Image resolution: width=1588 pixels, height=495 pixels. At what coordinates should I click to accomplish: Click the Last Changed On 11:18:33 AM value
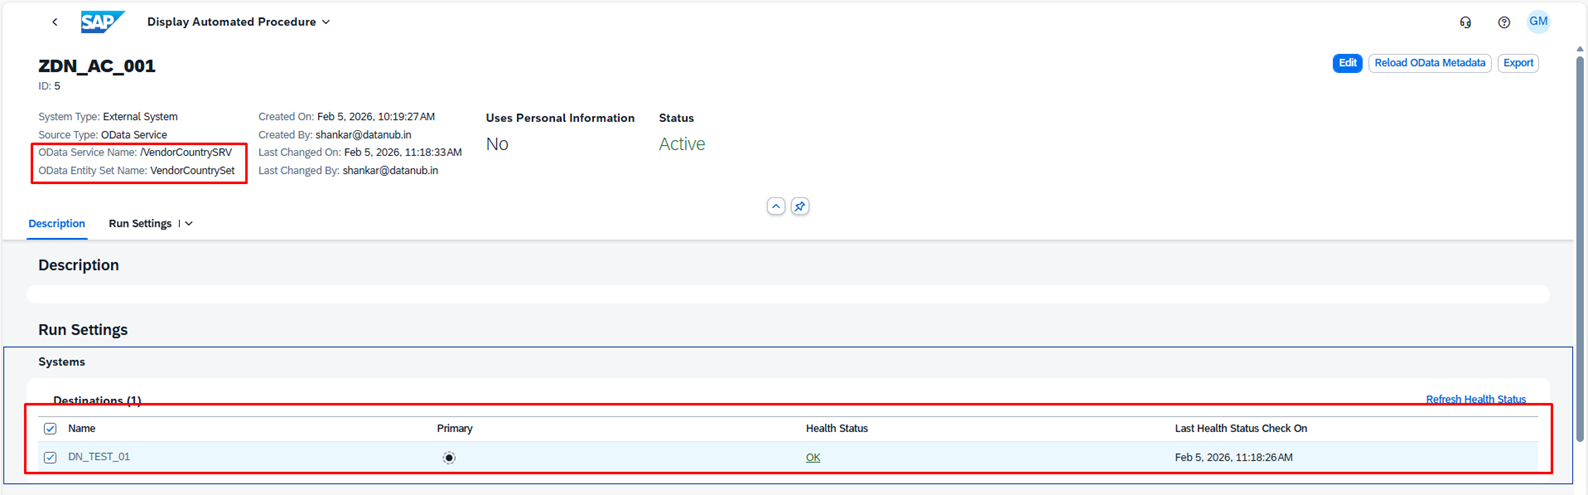tap(403, 153)
